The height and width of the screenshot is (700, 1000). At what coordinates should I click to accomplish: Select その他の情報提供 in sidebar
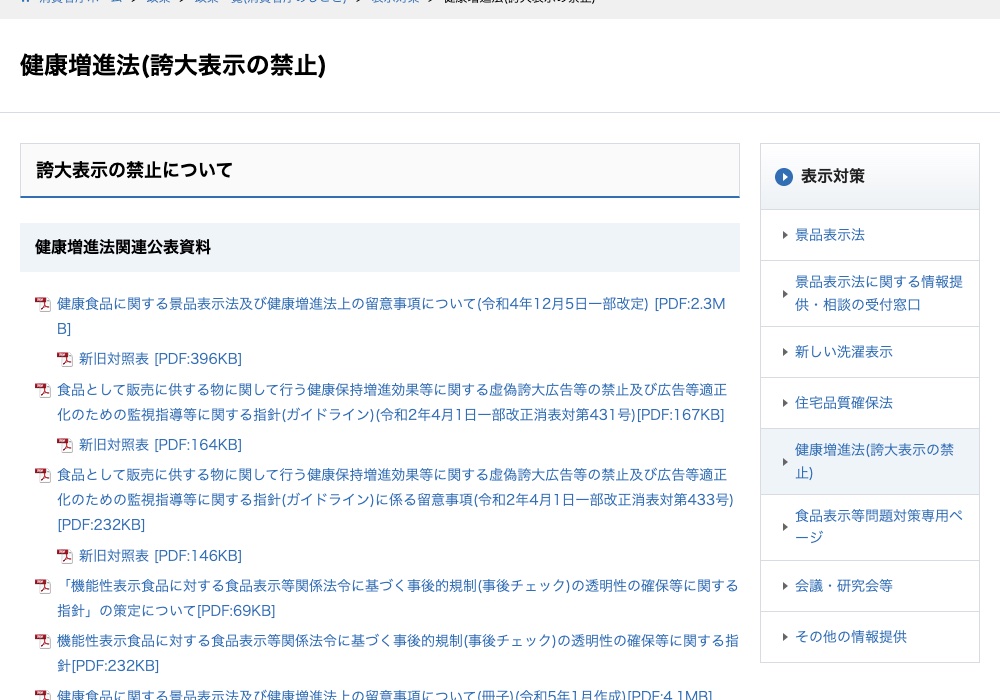click(x=850, y=637)
